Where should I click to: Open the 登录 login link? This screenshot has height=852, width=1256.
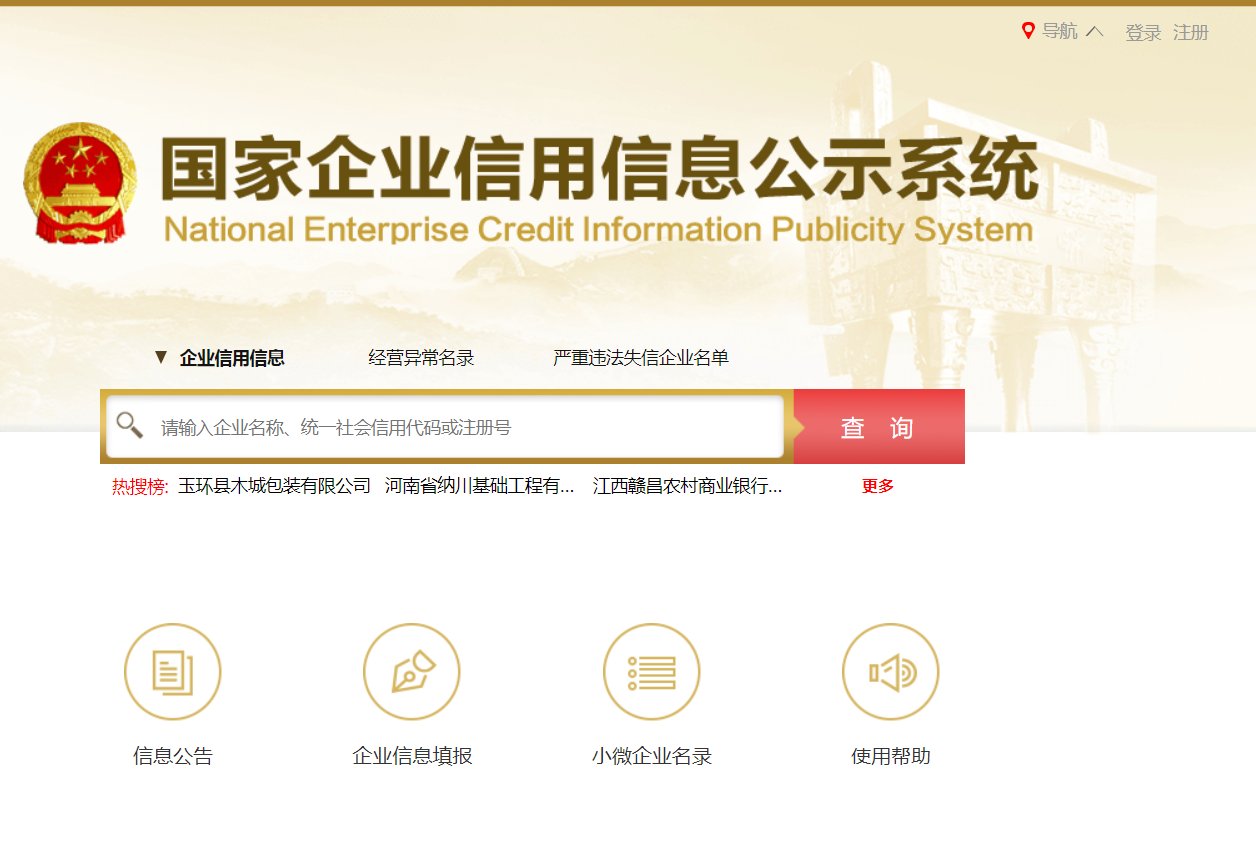tap(1143, 33)
